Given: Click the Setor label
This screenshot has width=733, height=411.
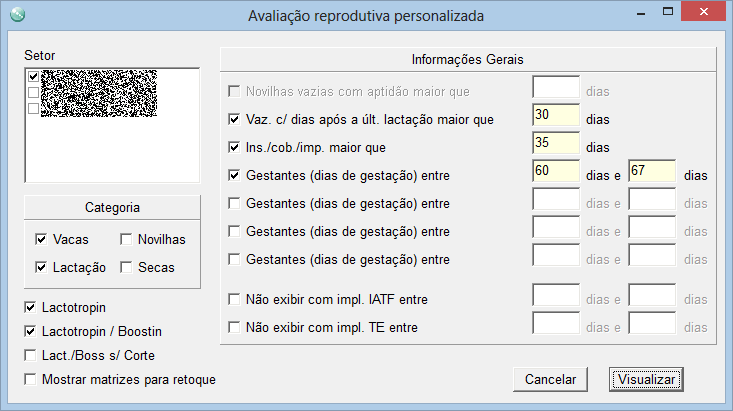Looking at the screenshot, I should (x=40, y=55).
